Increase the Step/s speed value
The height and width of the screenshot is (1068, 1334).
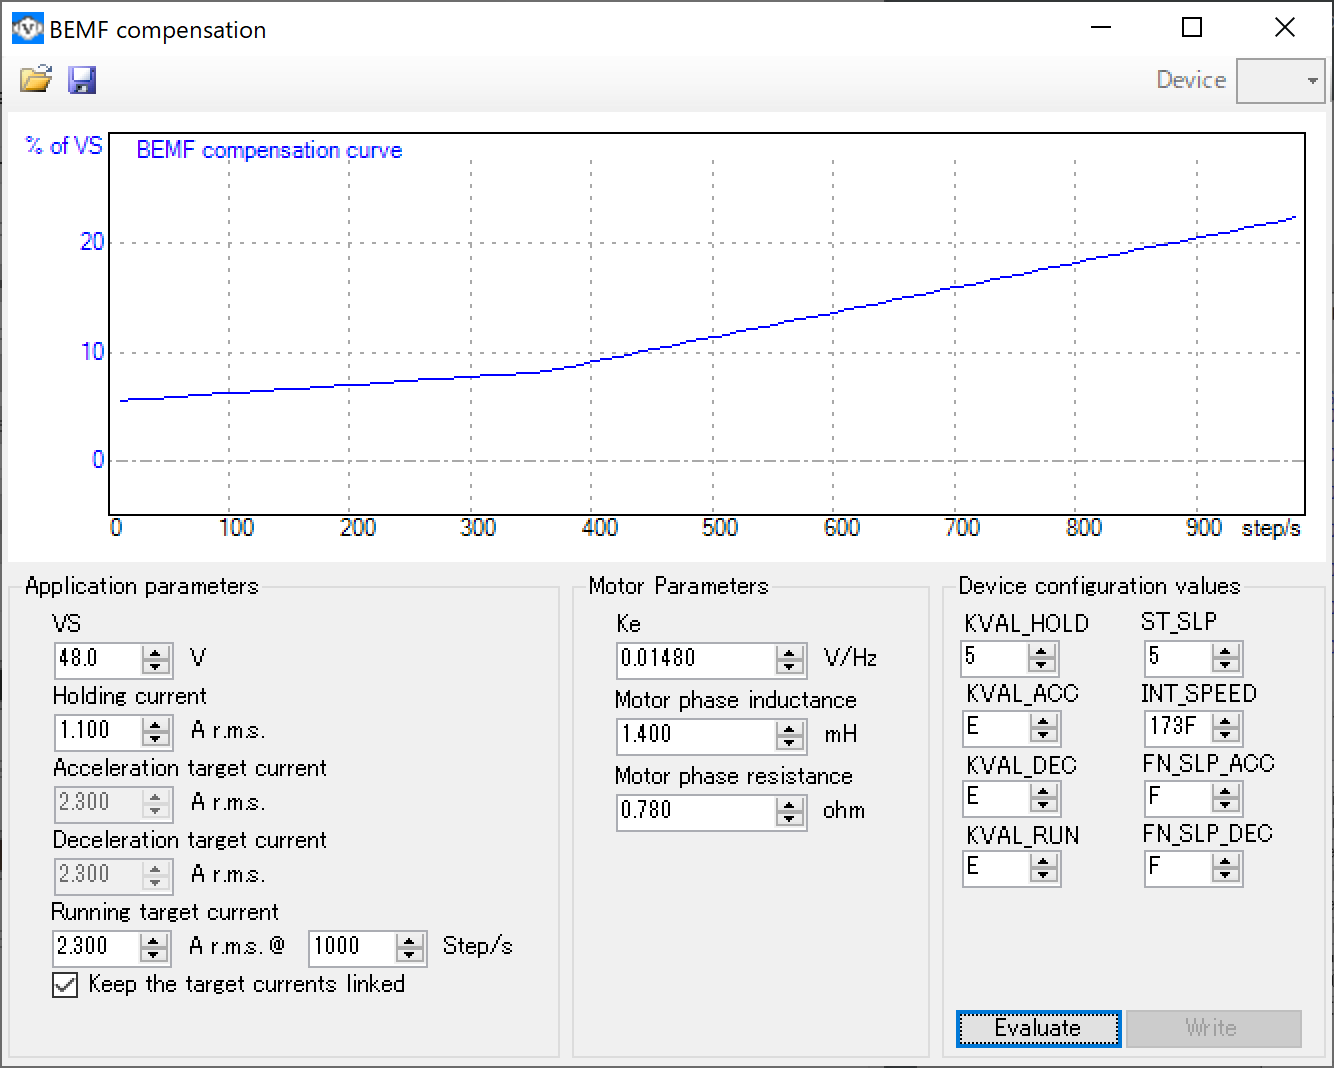tap(410, 940)
